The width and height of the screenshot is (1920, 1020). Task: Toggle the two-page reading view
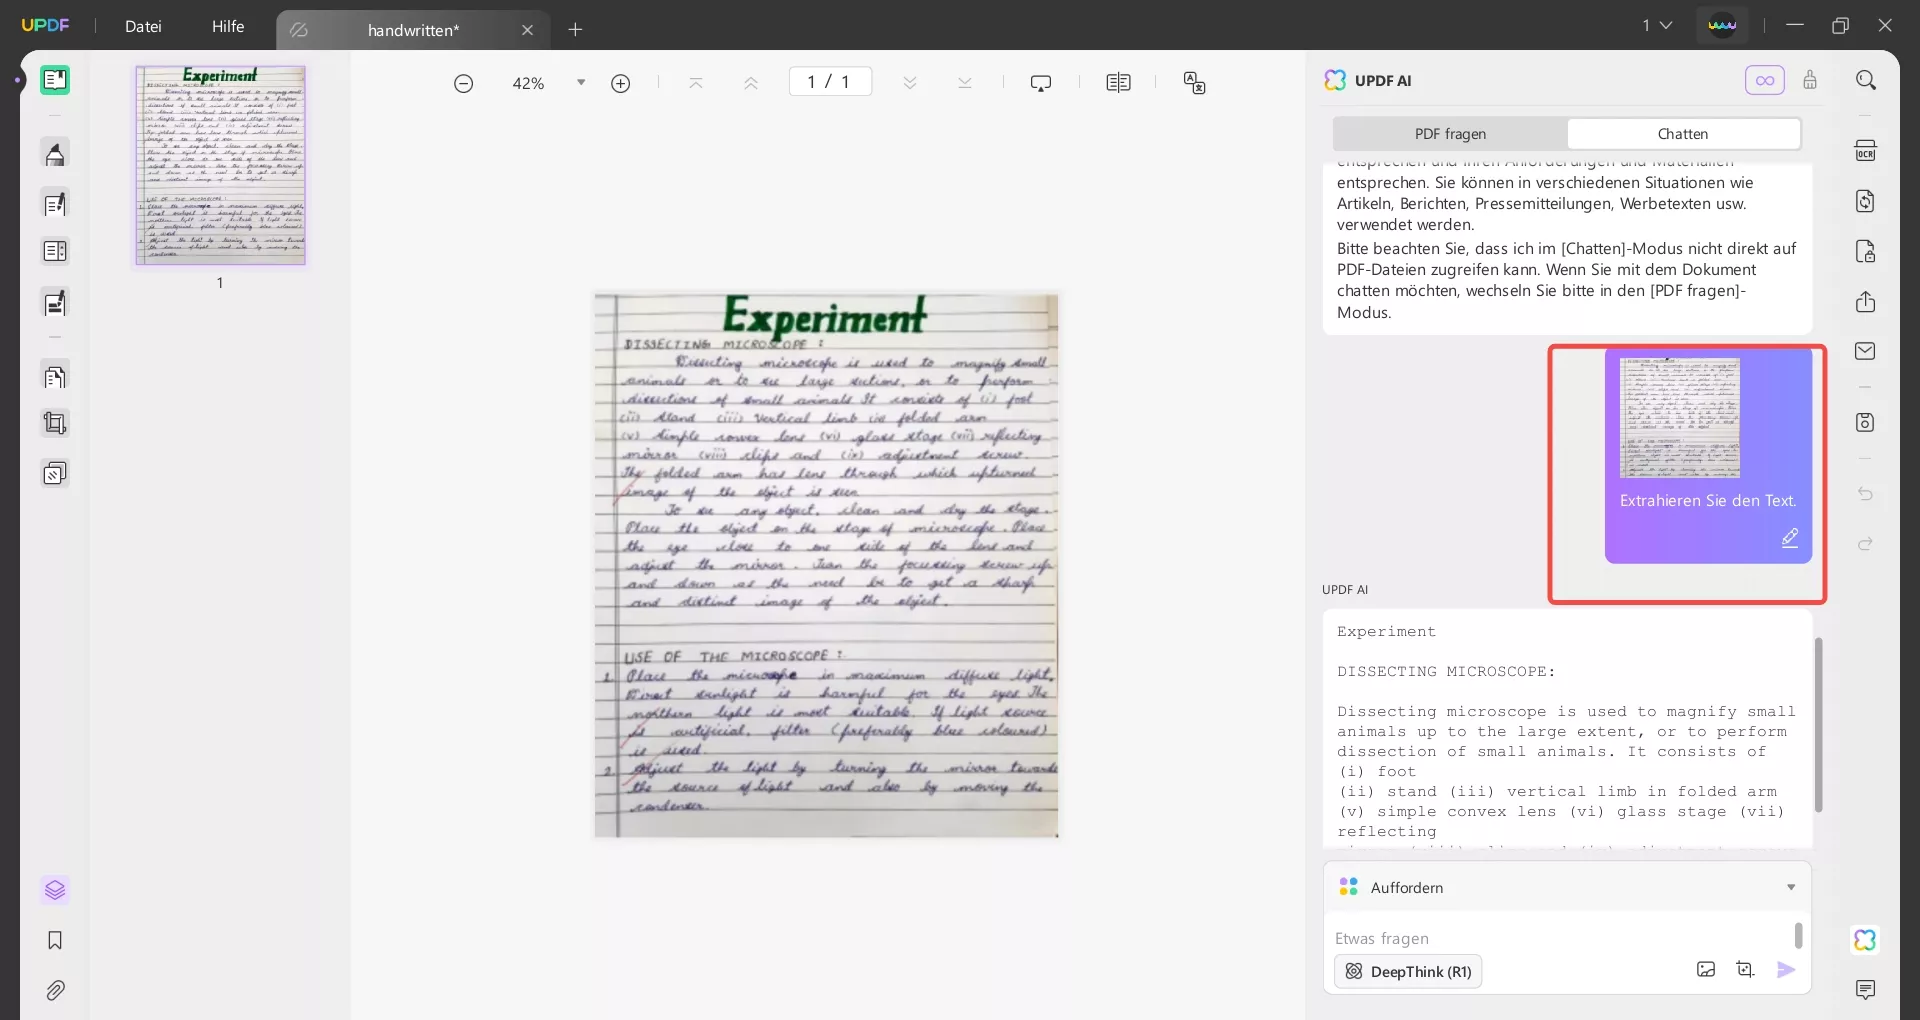tap(1118, 83)
